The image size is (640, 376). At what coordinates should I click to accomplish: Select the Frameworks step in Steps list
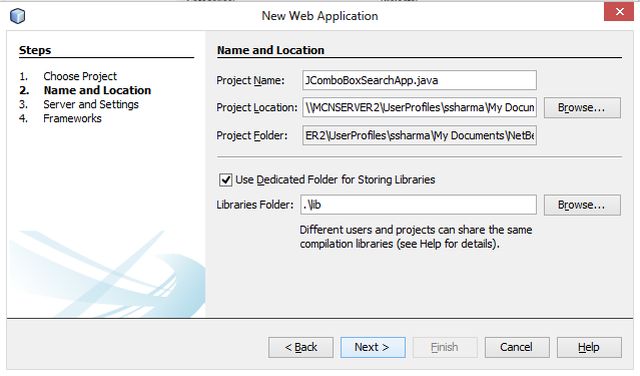72,118
